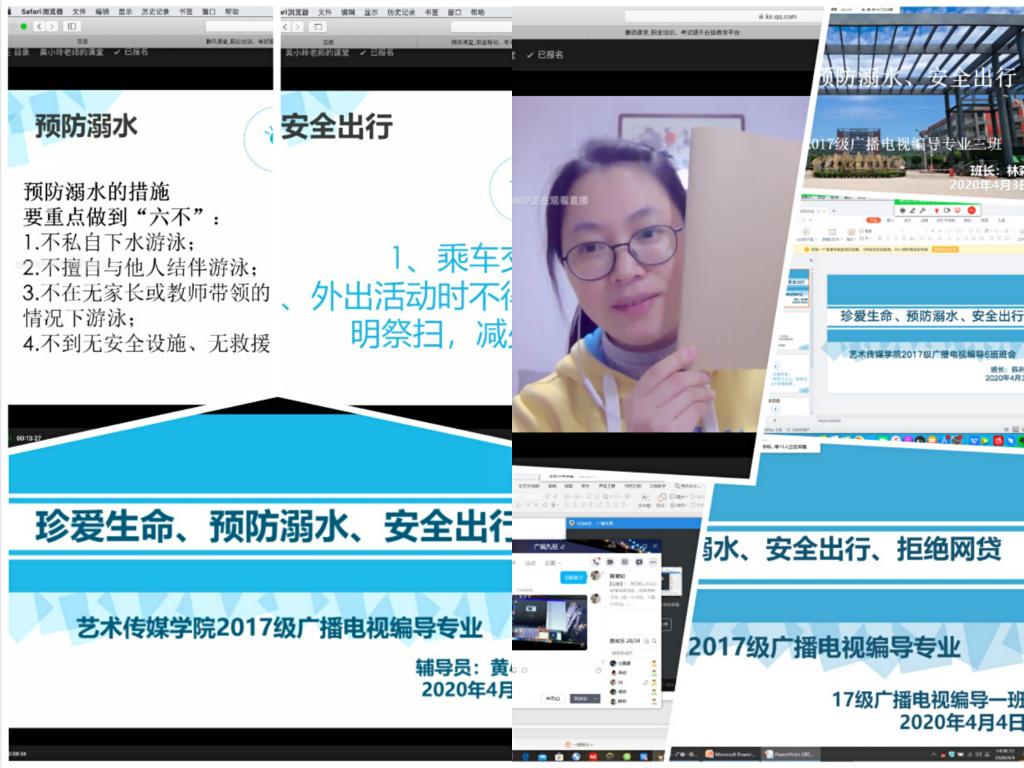
Task: Select orange highlighted tab in WPS ribbon
Action: point(873,219)
